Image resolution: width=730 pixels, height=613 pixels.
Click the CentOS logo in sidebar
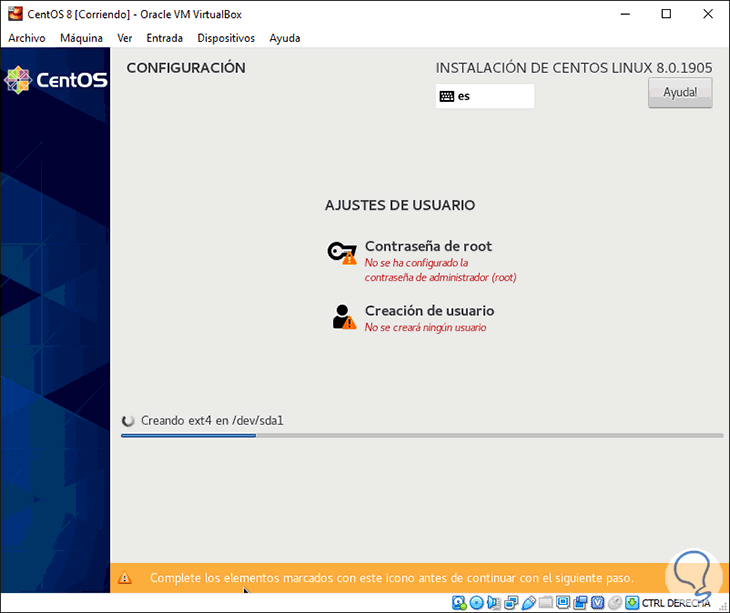[x=56, y=80]
